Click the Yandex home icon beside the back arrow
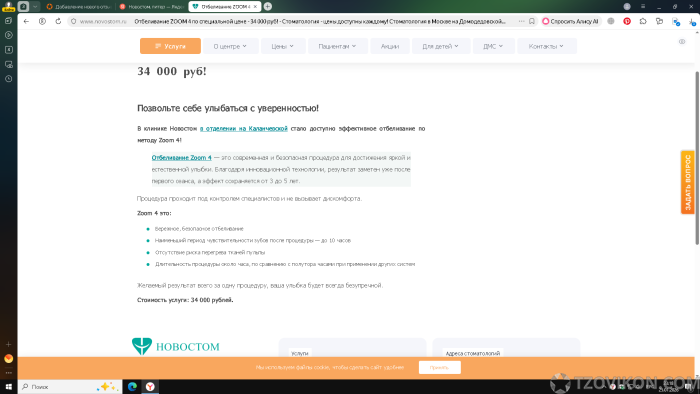 tap(42, 21)
